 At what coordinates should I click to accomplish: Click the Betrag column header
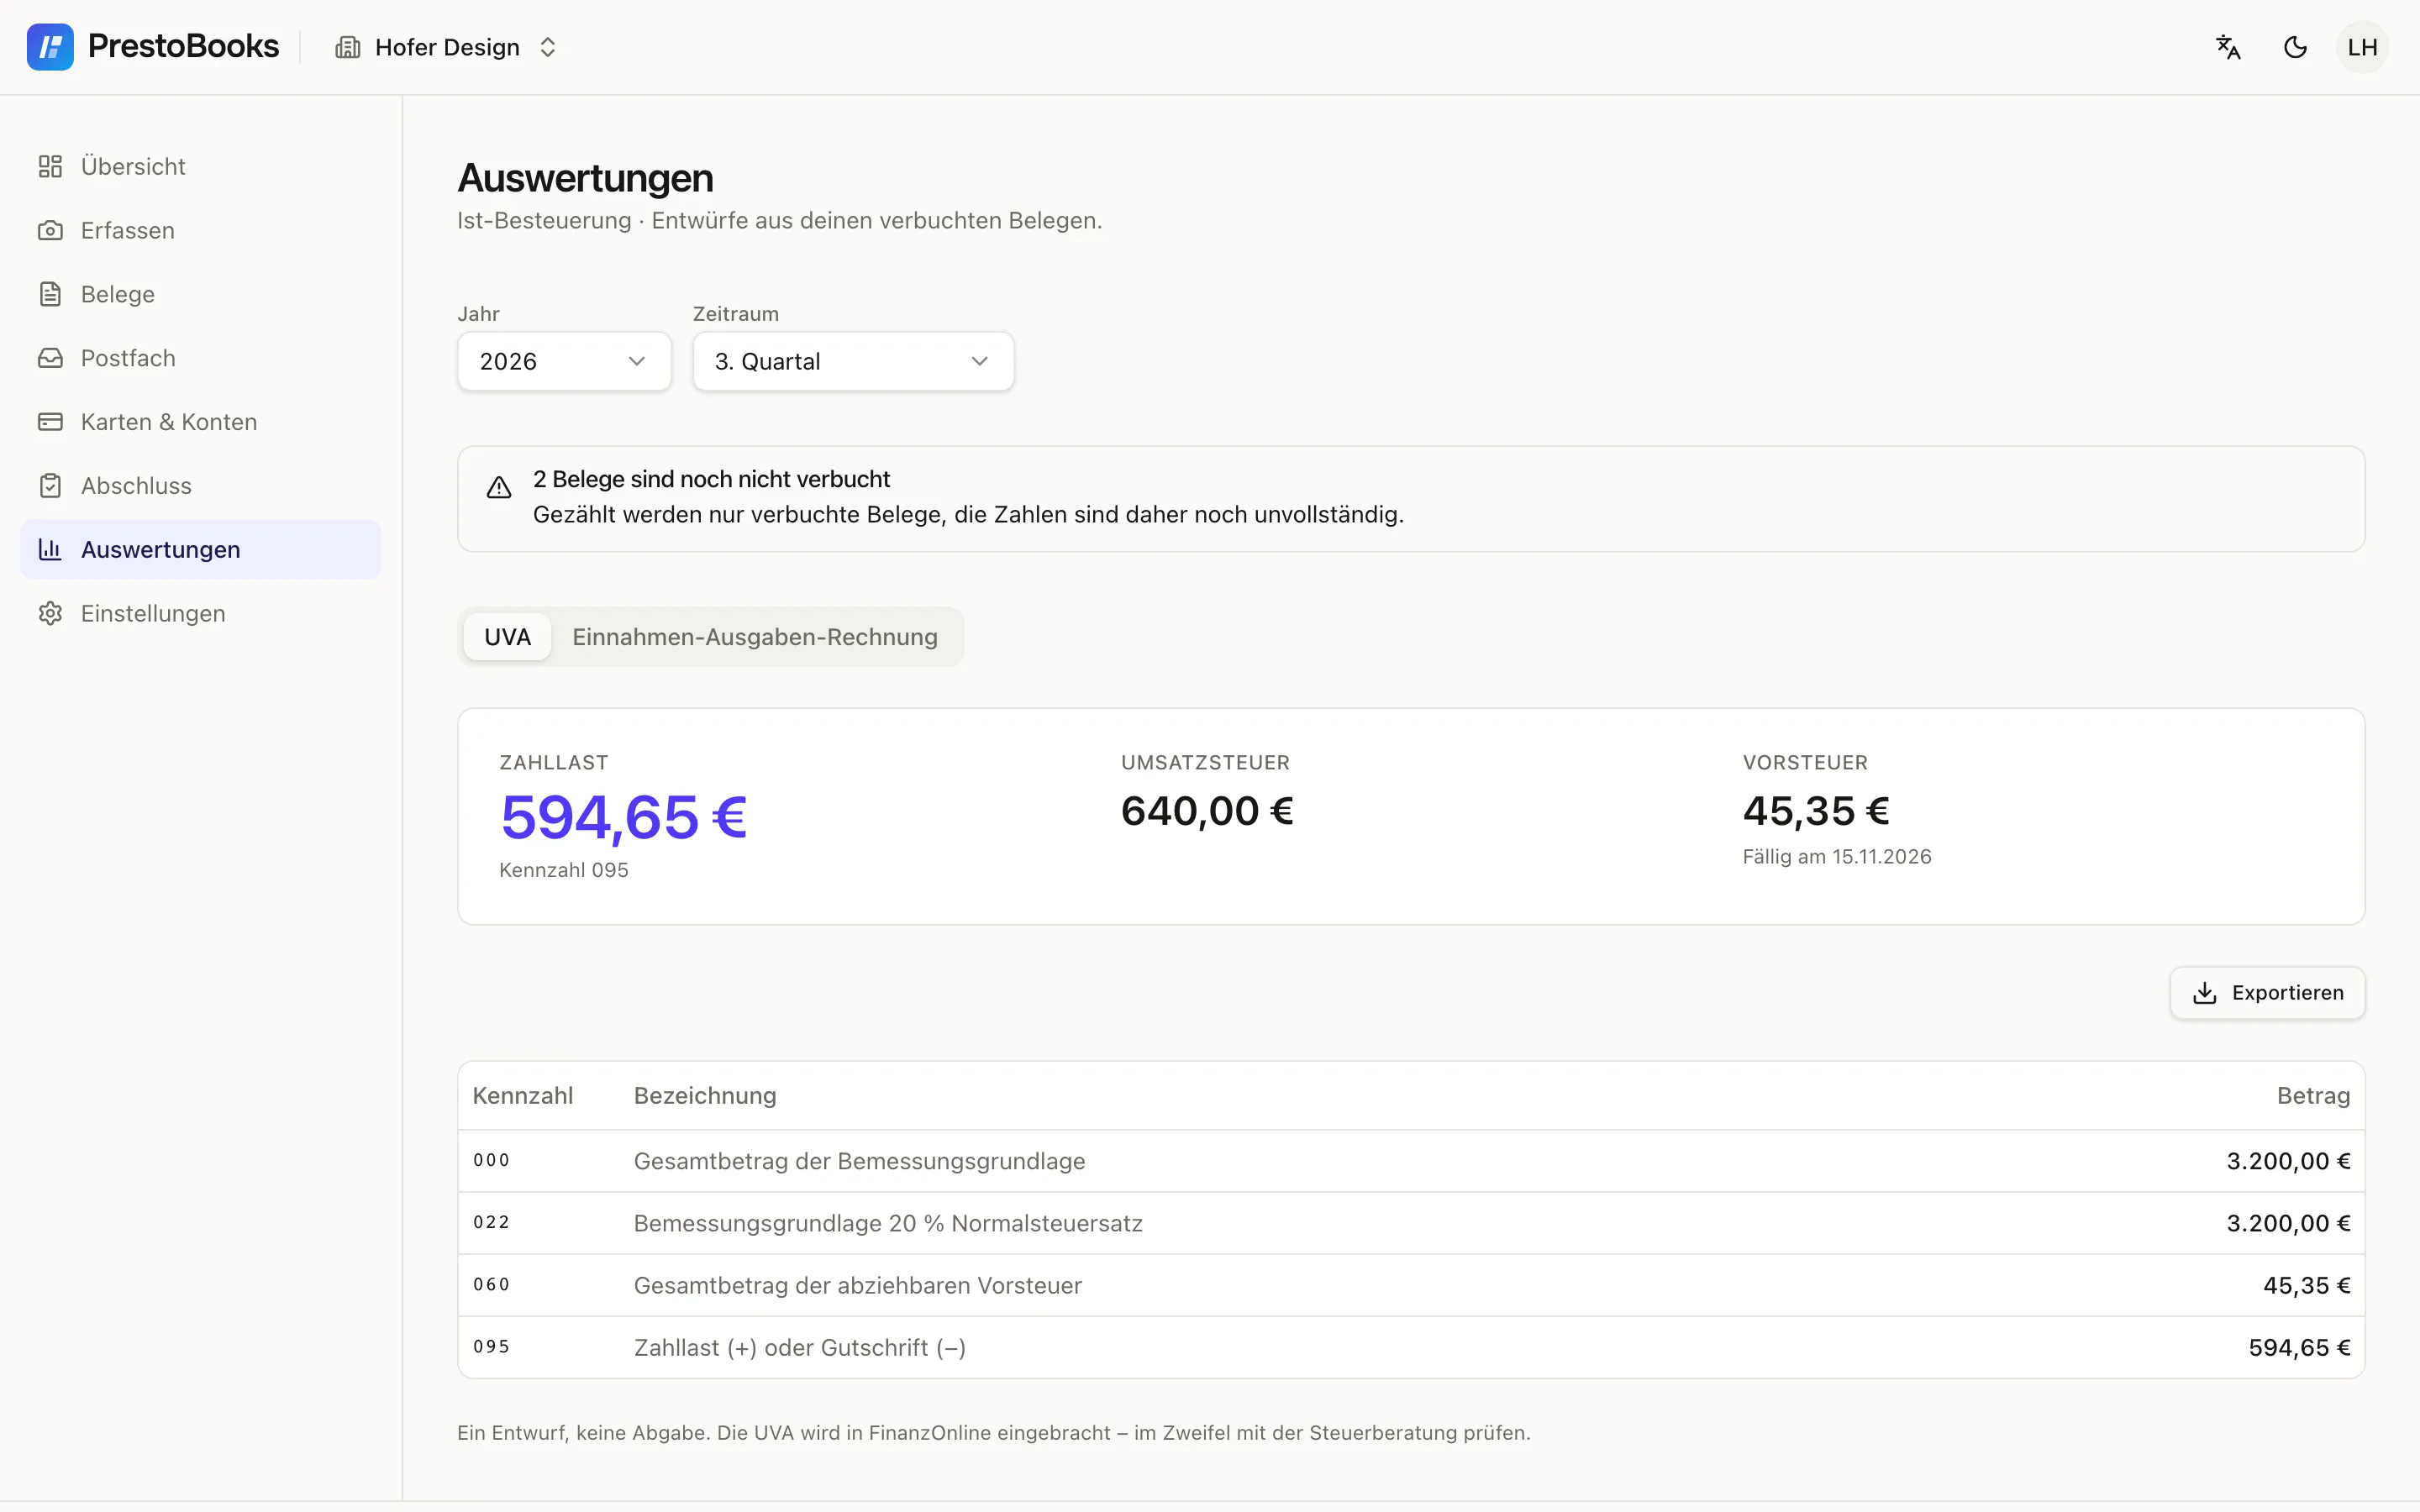(2313, 1096)
